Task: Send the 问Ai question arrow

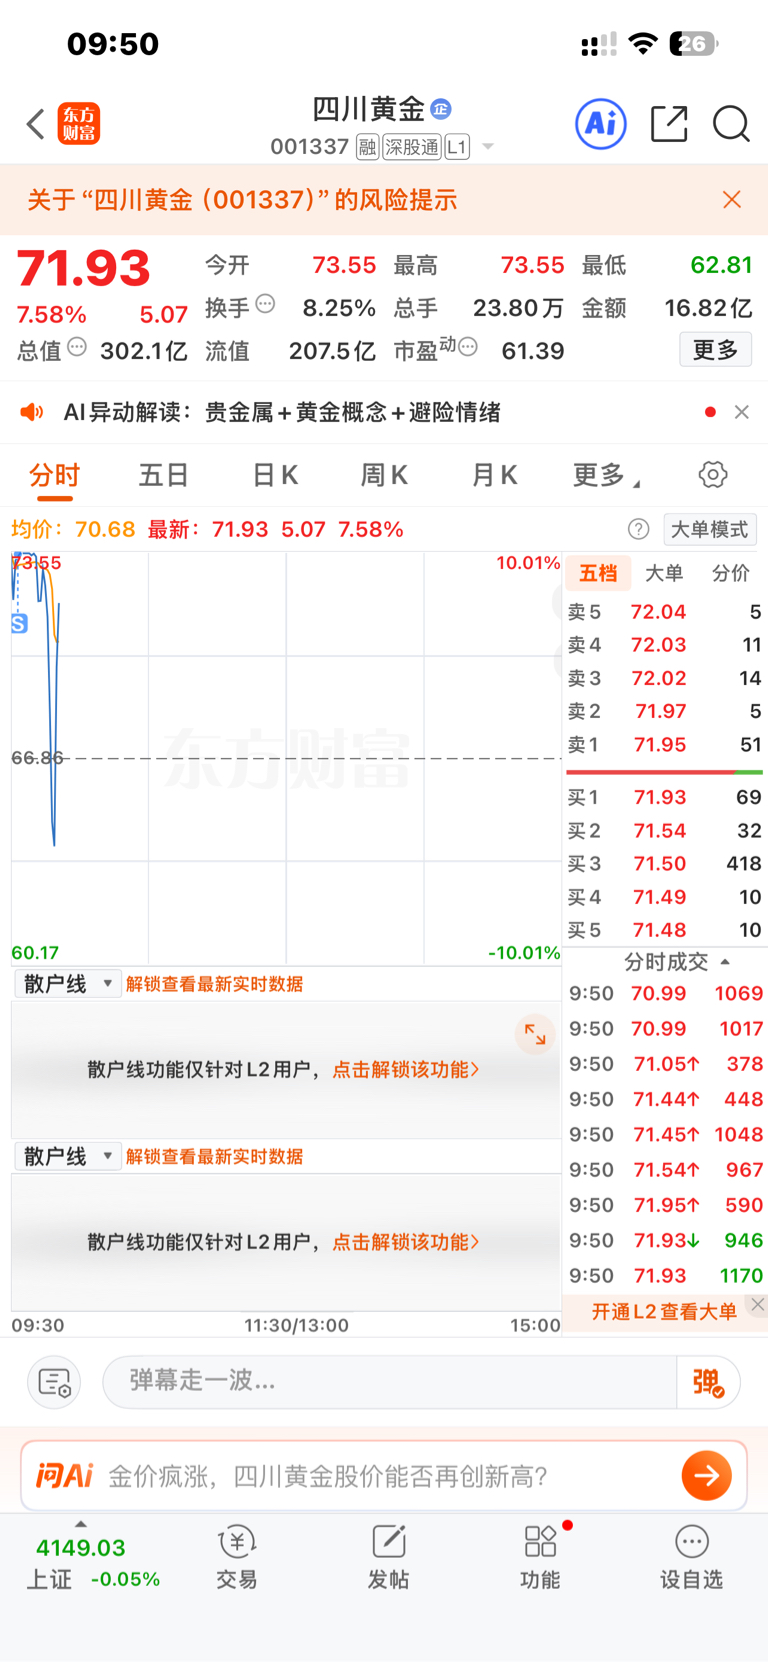Action: click(707, 1475)
